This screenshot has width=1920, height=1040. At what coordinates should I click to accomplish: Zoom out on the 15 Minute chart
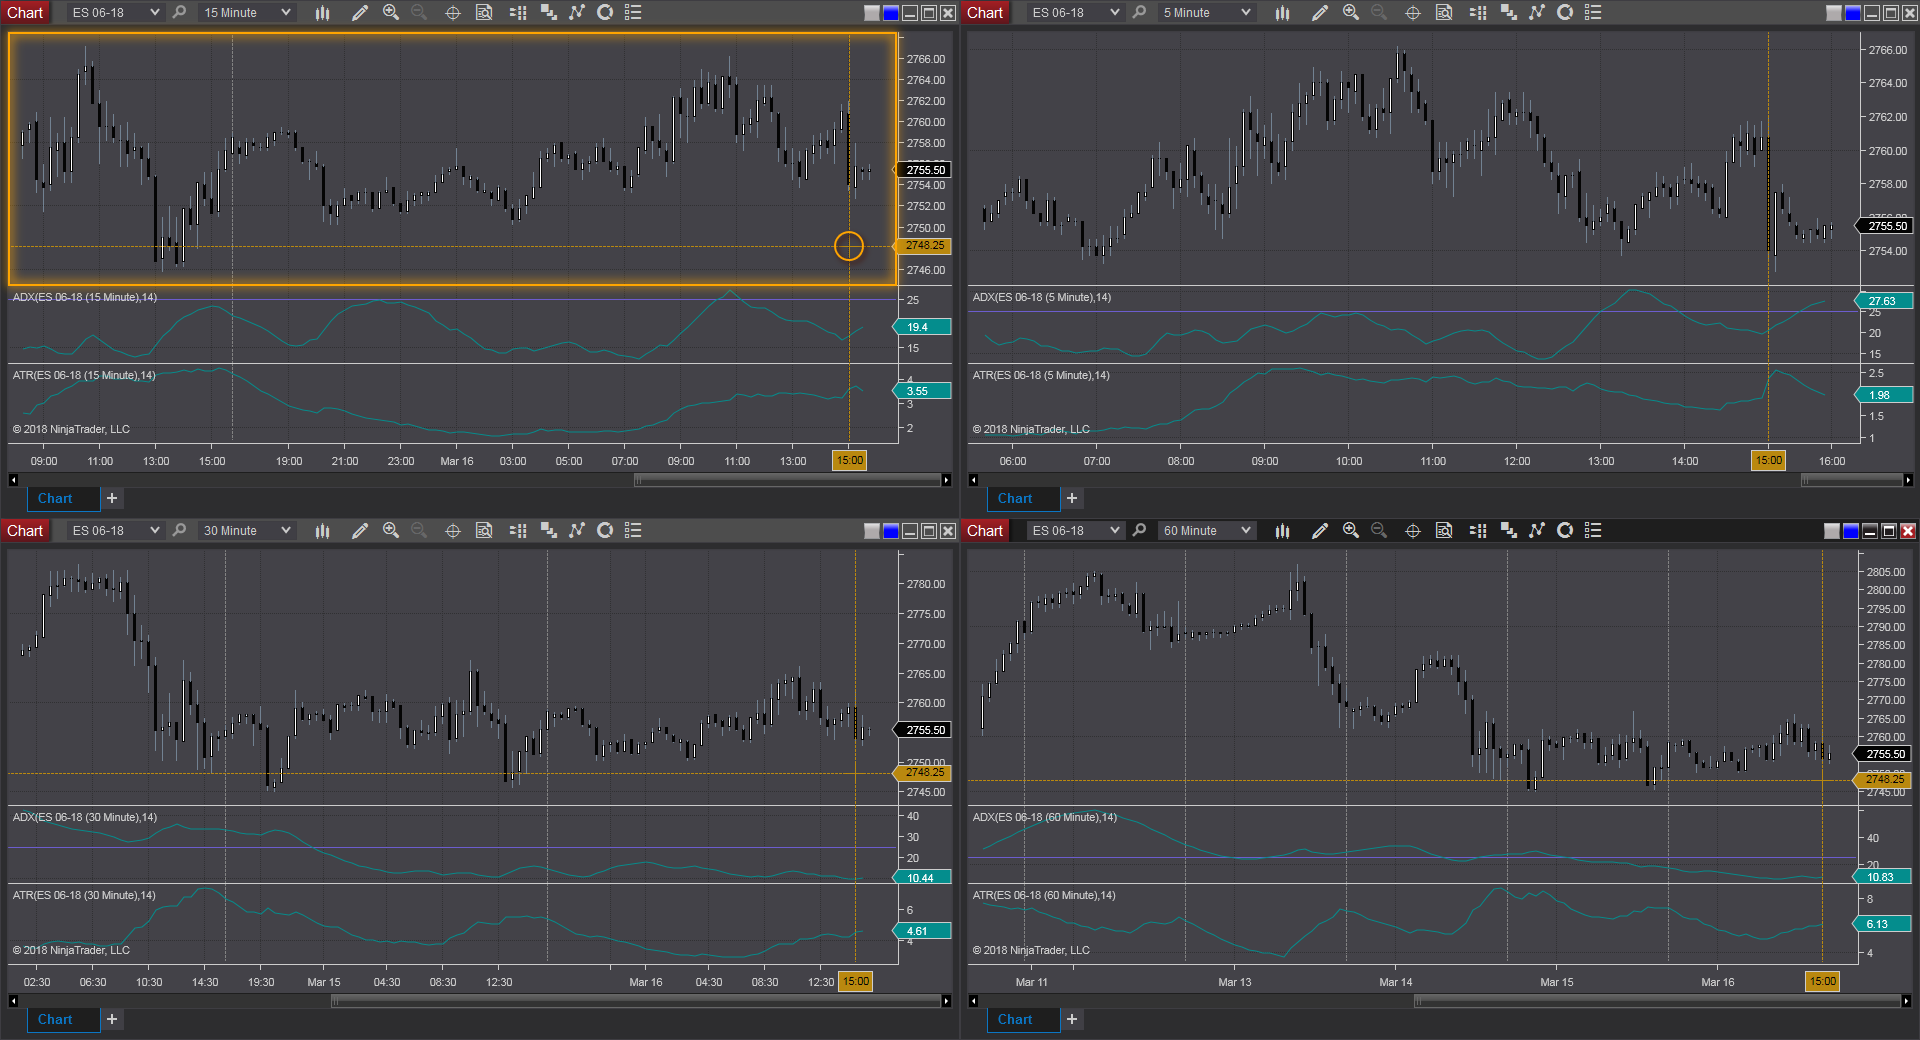[x=419, y=13]
